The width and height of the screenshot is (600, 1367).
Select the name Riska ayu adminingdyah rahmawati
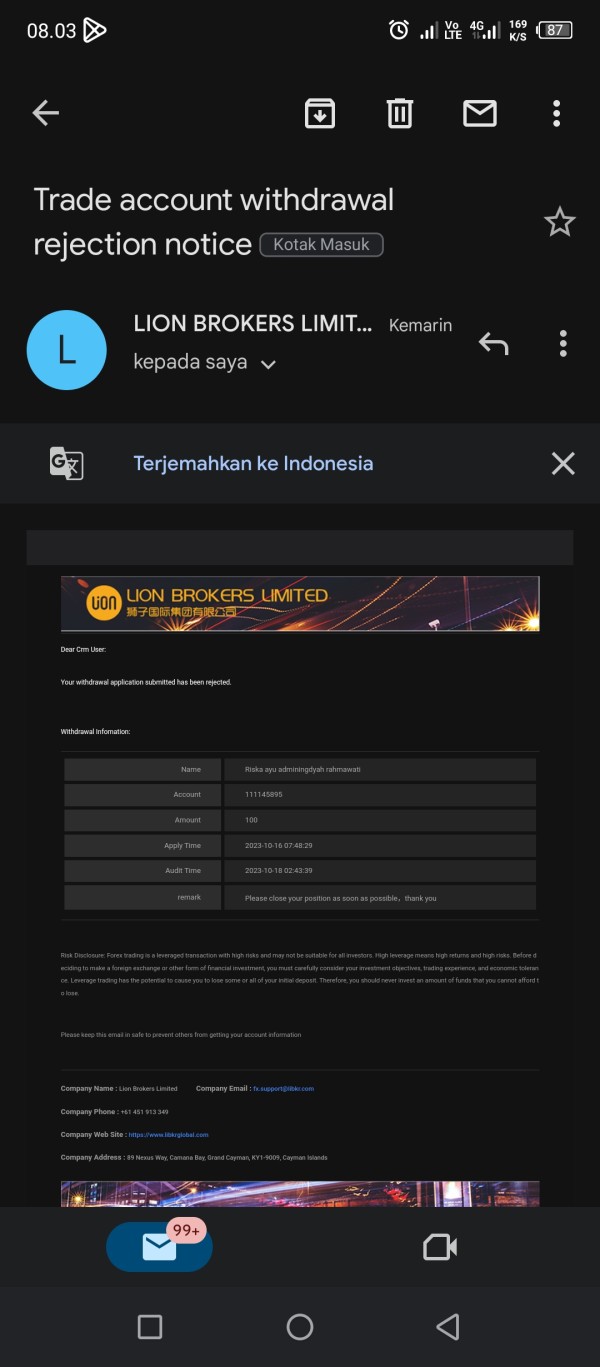[303, 769]
